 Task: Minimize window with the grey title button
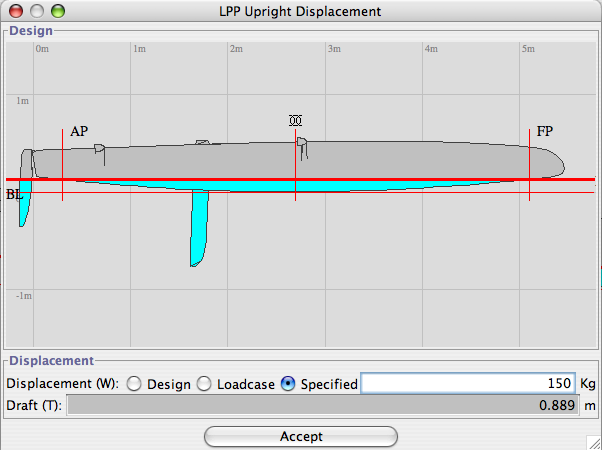(x=37, y=11)
